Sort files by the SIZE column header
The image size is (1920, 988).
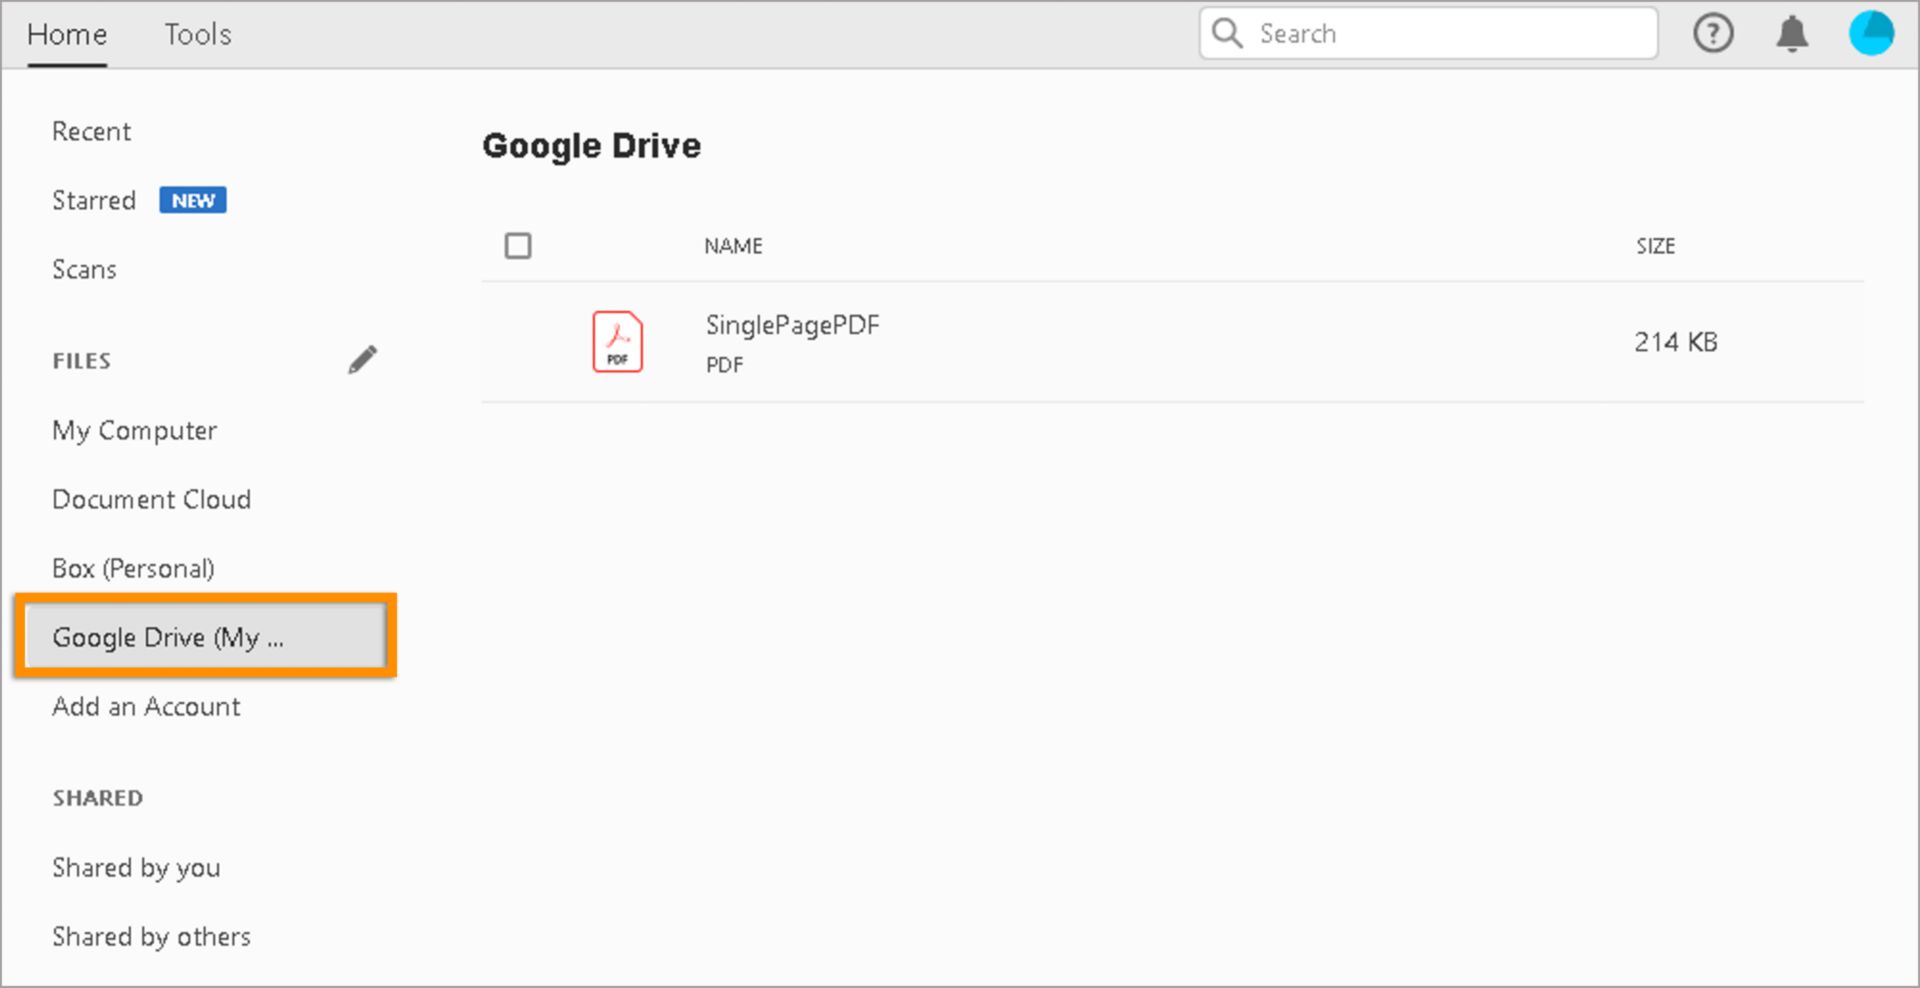click(x=1656, y=245)
